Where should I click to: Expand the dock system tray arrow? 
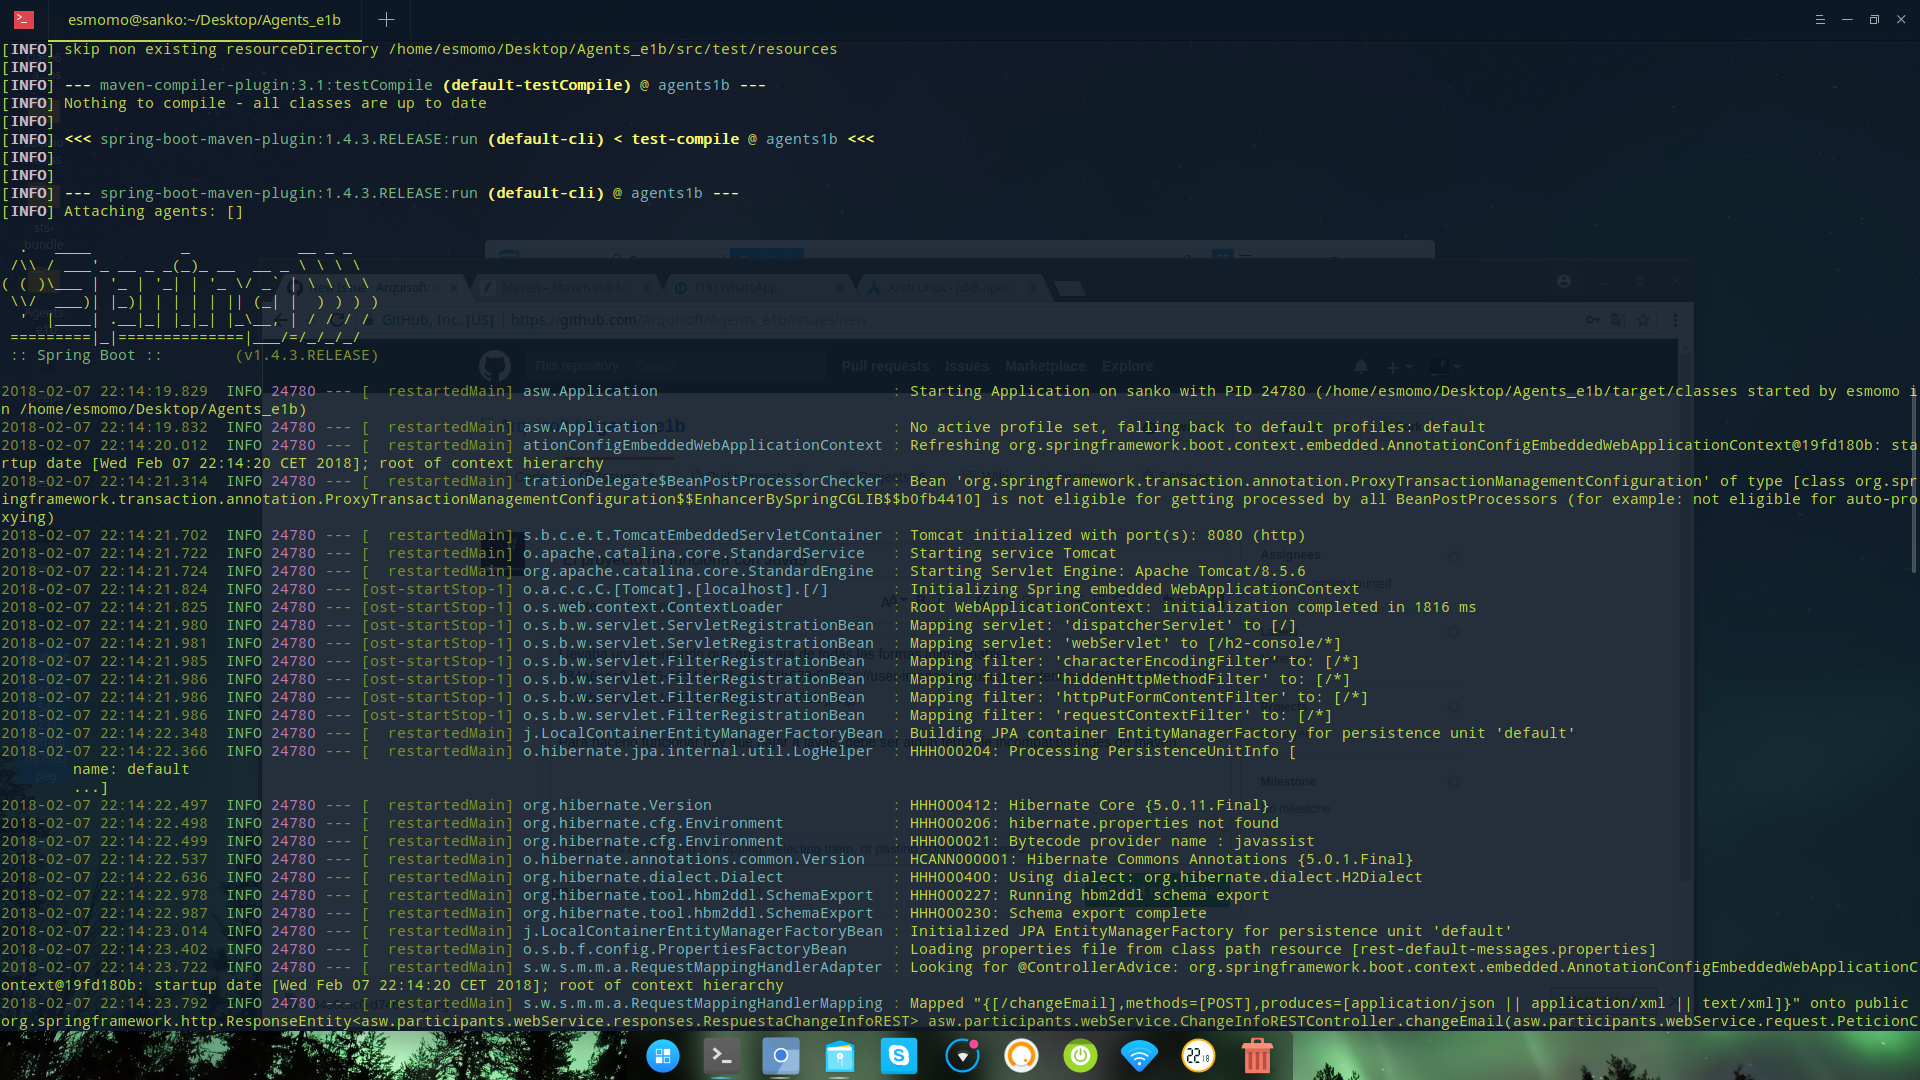click(962, 1055)
